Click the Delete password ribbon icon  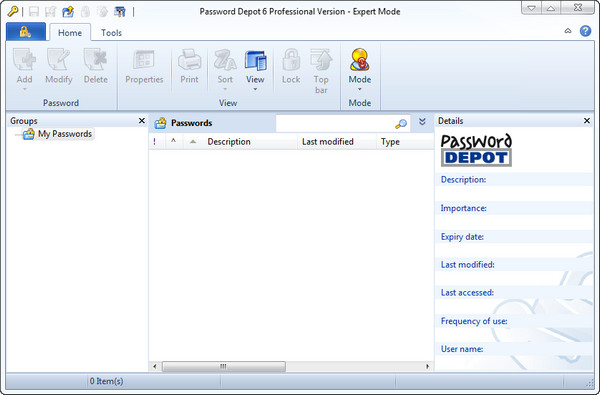96,60
